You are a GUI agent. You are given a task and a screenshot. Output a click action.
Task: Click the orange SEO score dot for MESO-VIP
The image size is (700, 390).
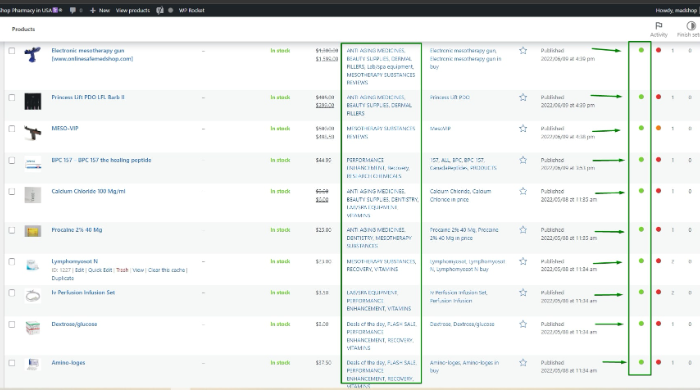(658, 128)
